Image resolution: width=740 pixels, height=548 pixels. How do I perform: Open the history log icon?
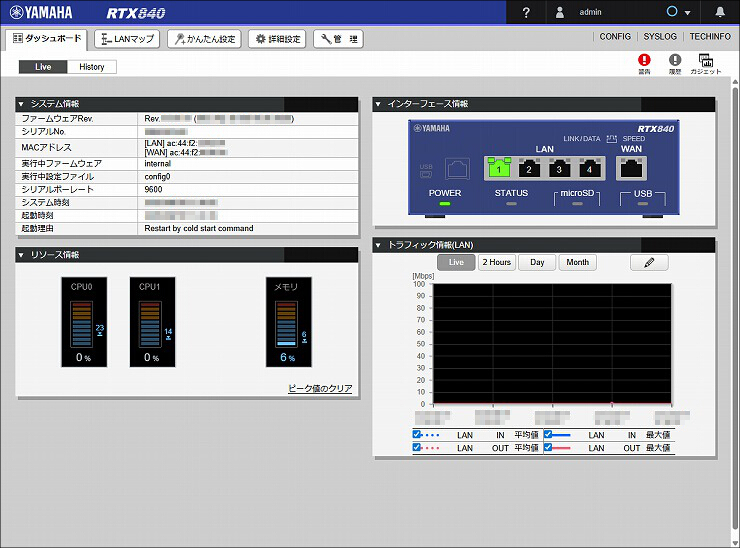coord(674,61)
